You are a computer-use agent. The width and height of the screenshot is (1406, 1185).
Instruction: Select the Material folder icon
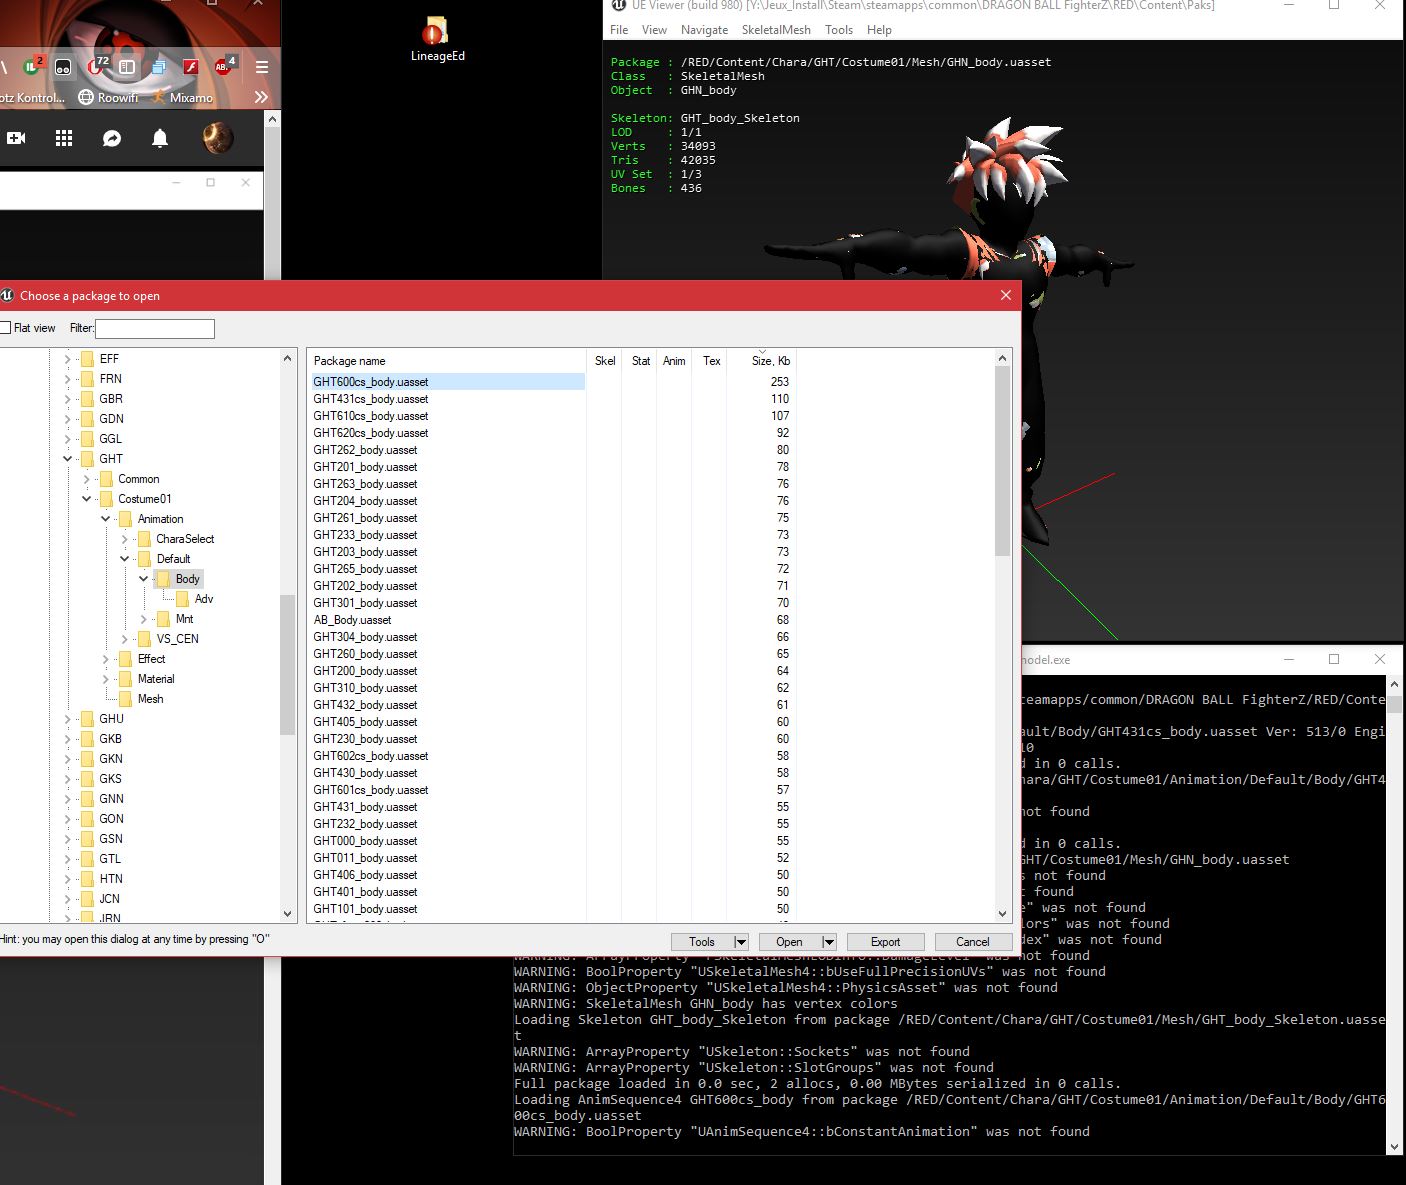tap(126, 678)
